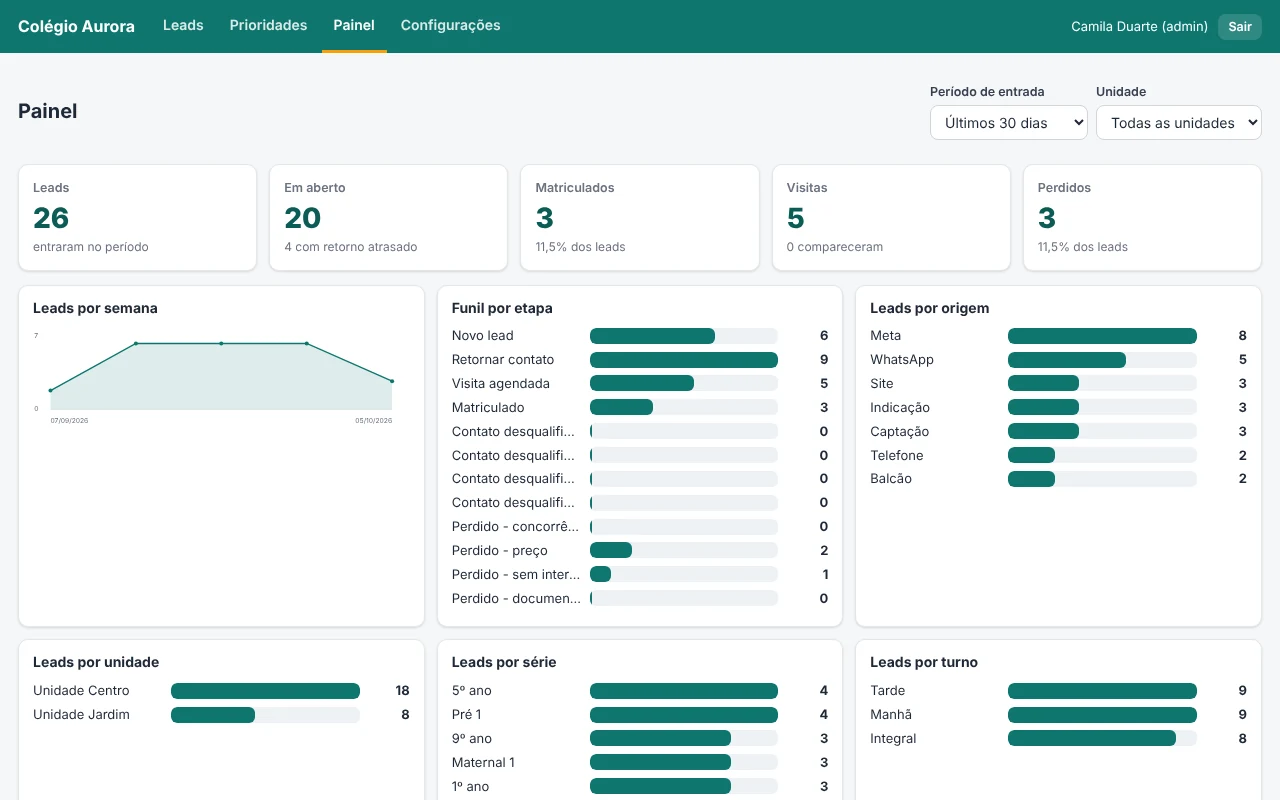Click the Balcão origin label
Viewport: 1280px width, 800px height.
pos(891,479)
